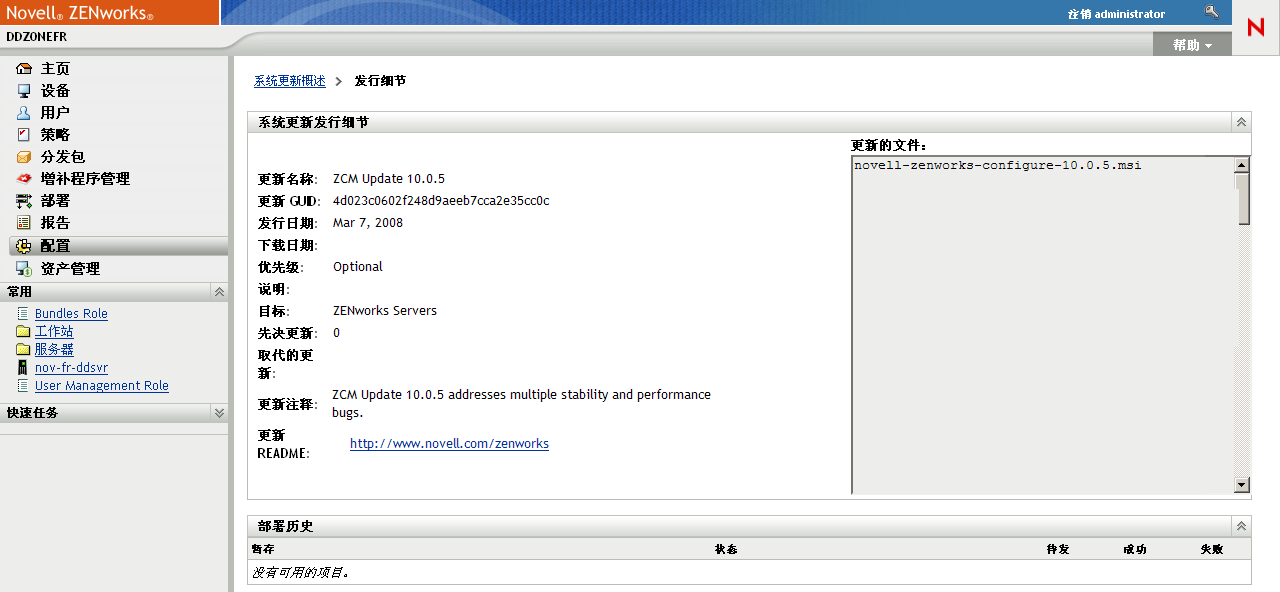Open the 增补程序管理 menu item

(x=85, y=179)
